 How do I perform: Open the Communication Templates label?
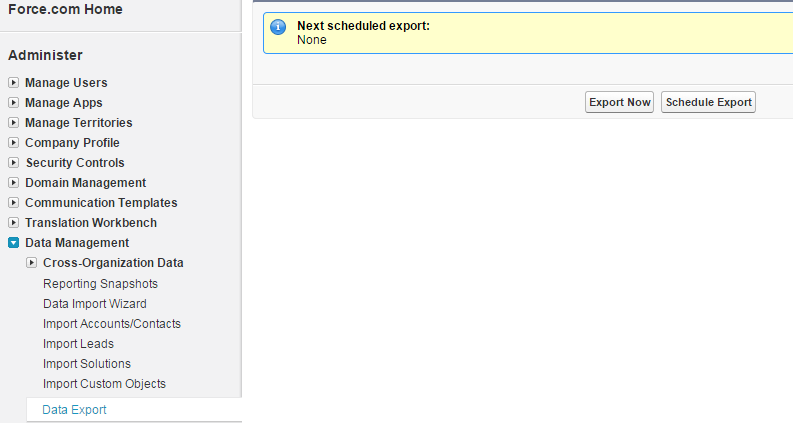[101, 202]
